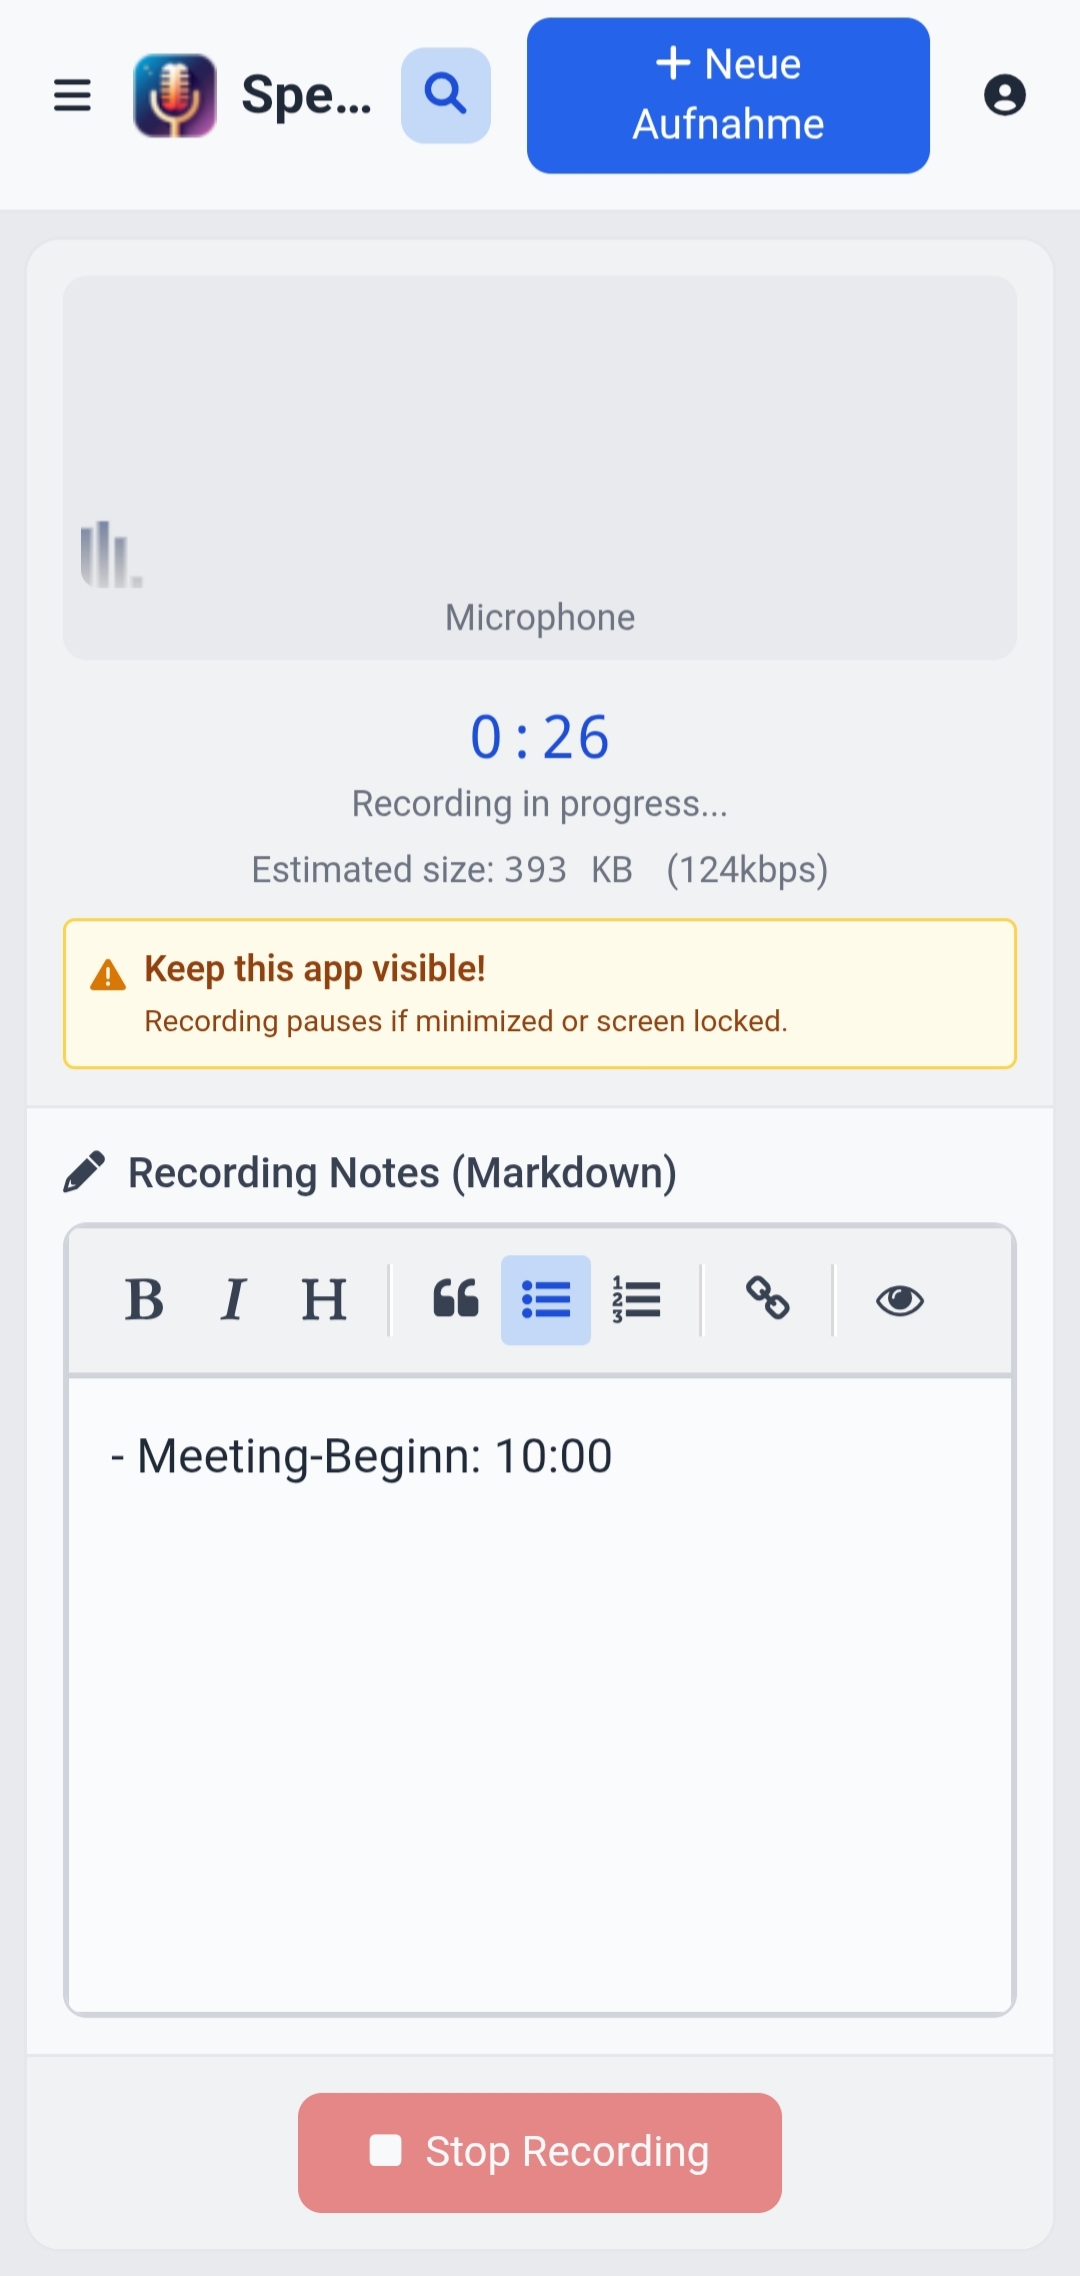Viewport: 1080px width, 2276px height.
Task: Click the audio level bars indicator
Action: coord(111,555)
